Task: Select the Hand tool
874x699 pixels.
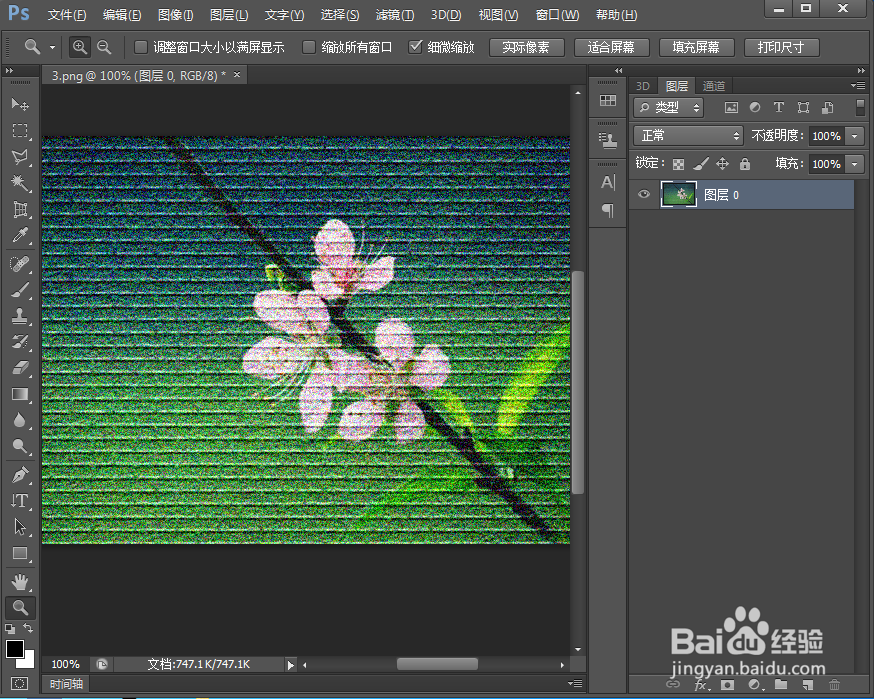Action: coord(20,582)
